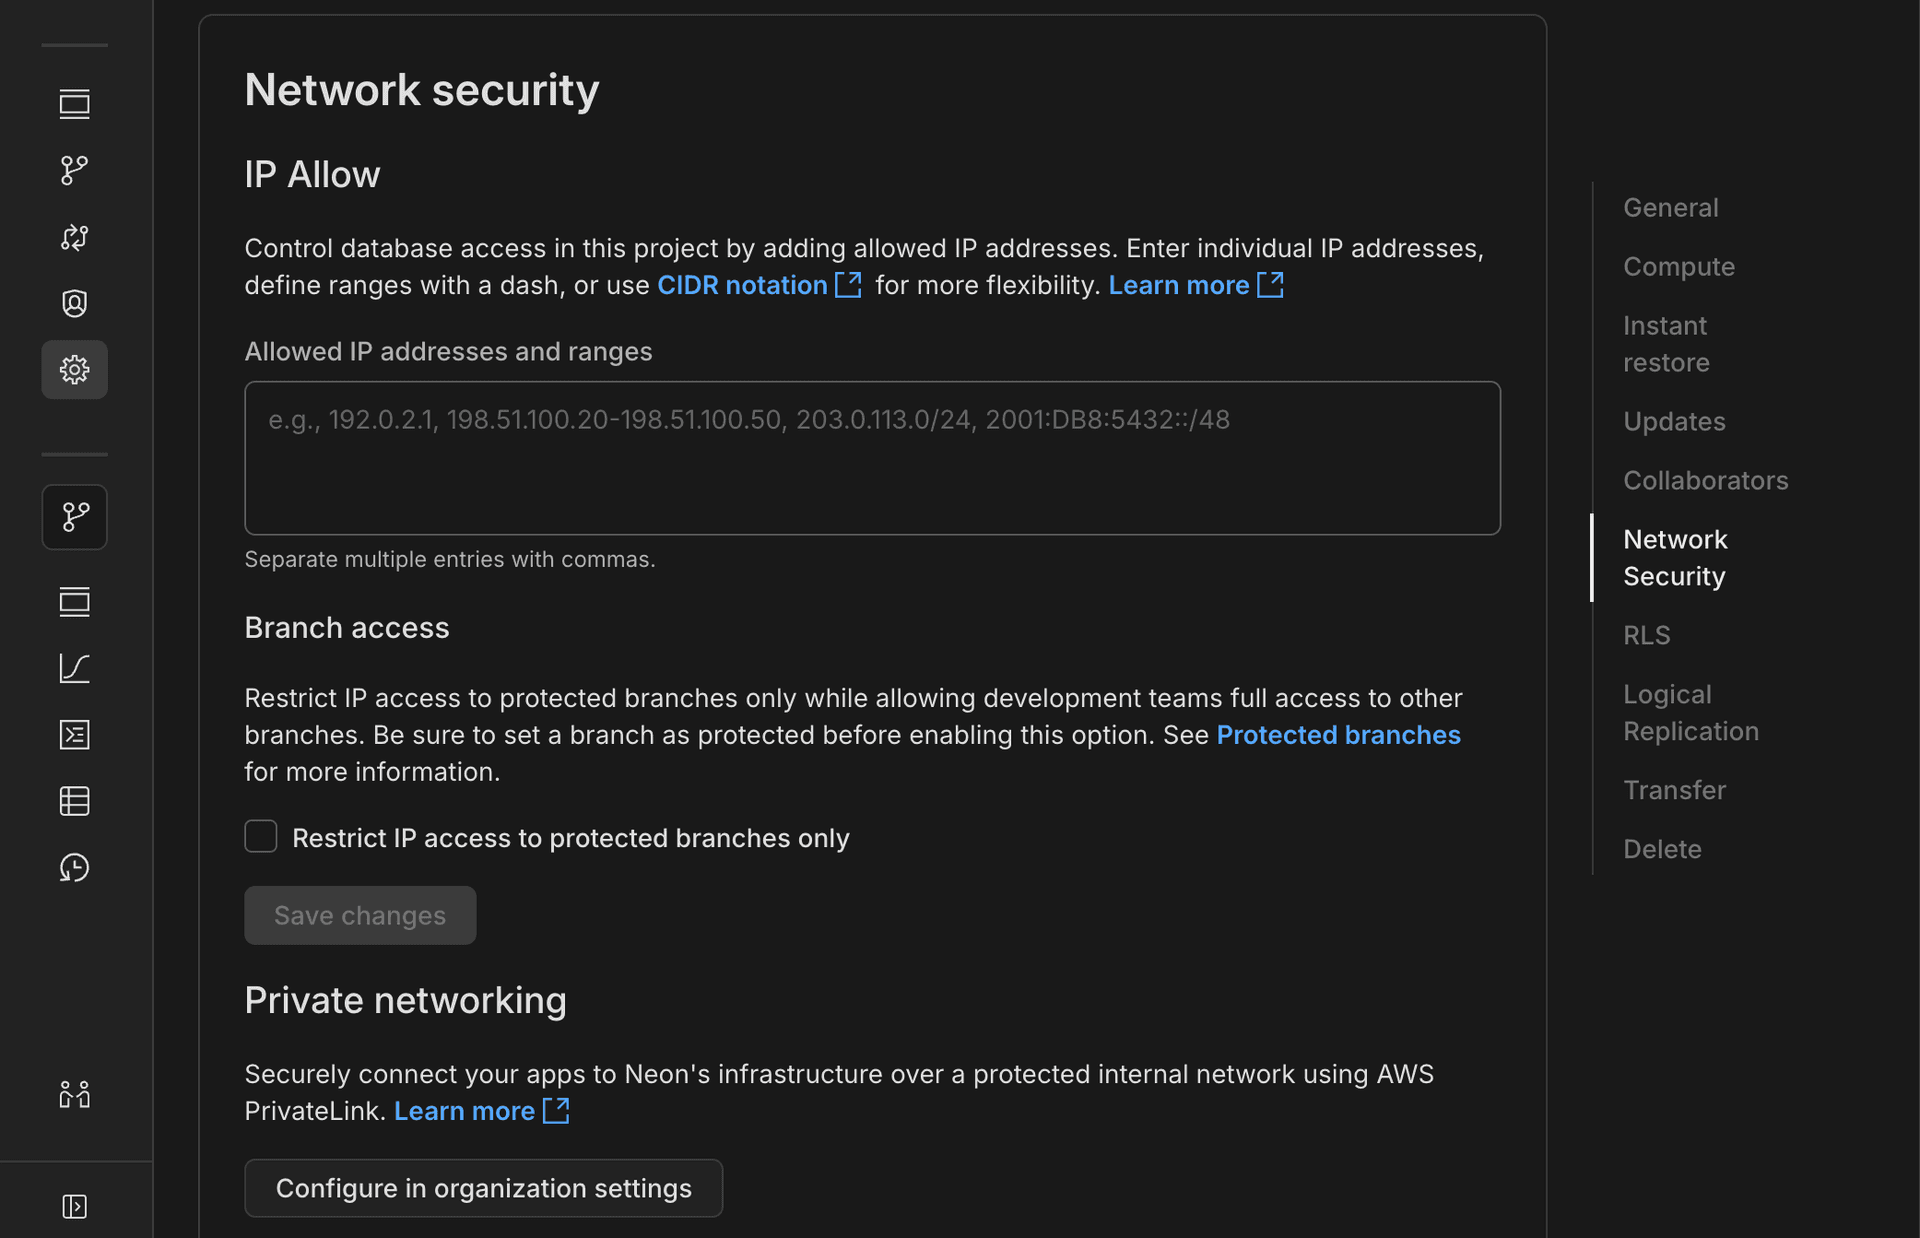Screen dimensions: 1920x1238
Task: Open the Tables grid icon
Action: pyautogui.click(x=74, y=801)
